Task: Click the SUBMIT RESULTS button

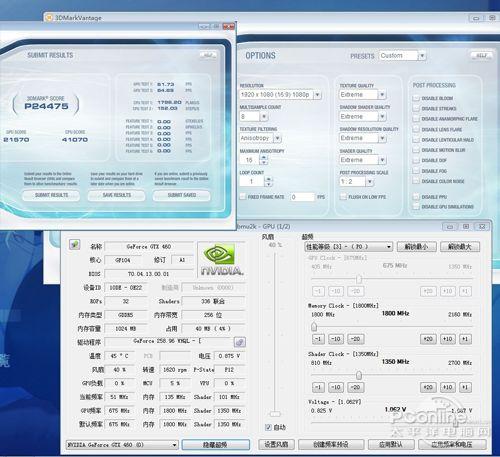Action: [x=51, y=195]
